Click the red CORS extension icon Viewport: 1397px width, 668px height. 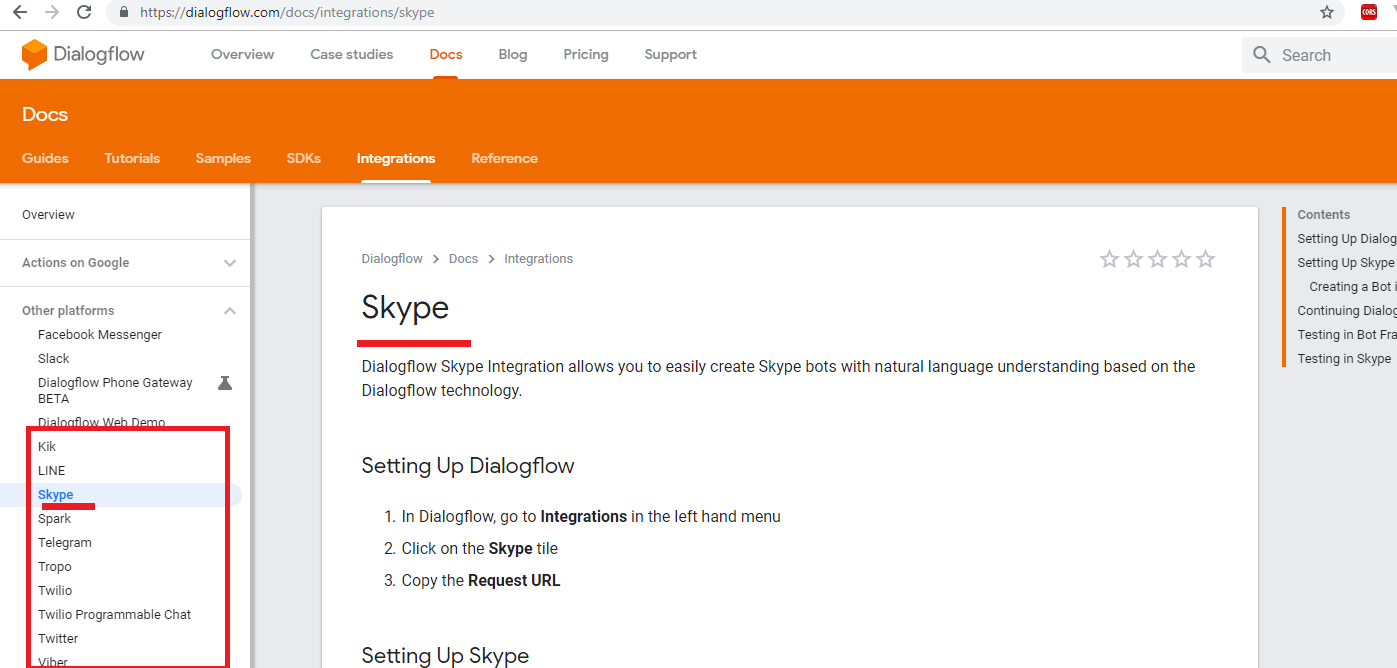1369,13
